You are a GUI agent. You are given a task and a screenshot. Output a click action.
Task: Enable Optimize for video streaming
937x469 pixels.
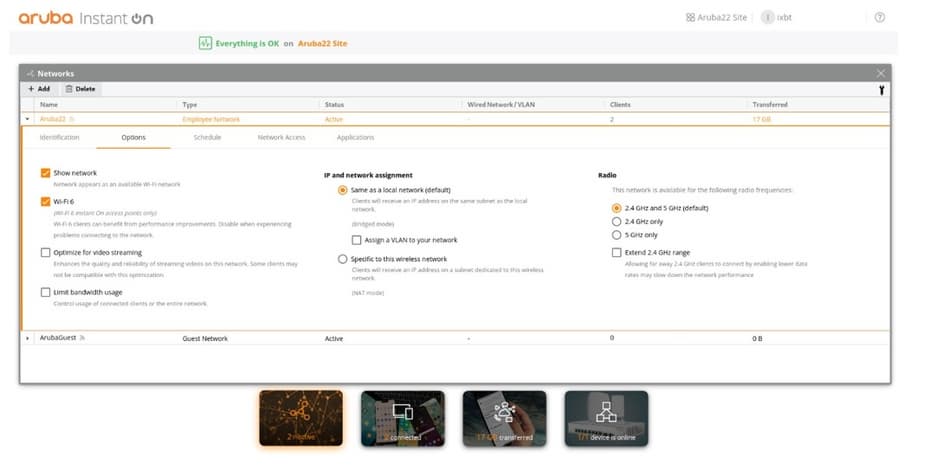pos(45,252)
